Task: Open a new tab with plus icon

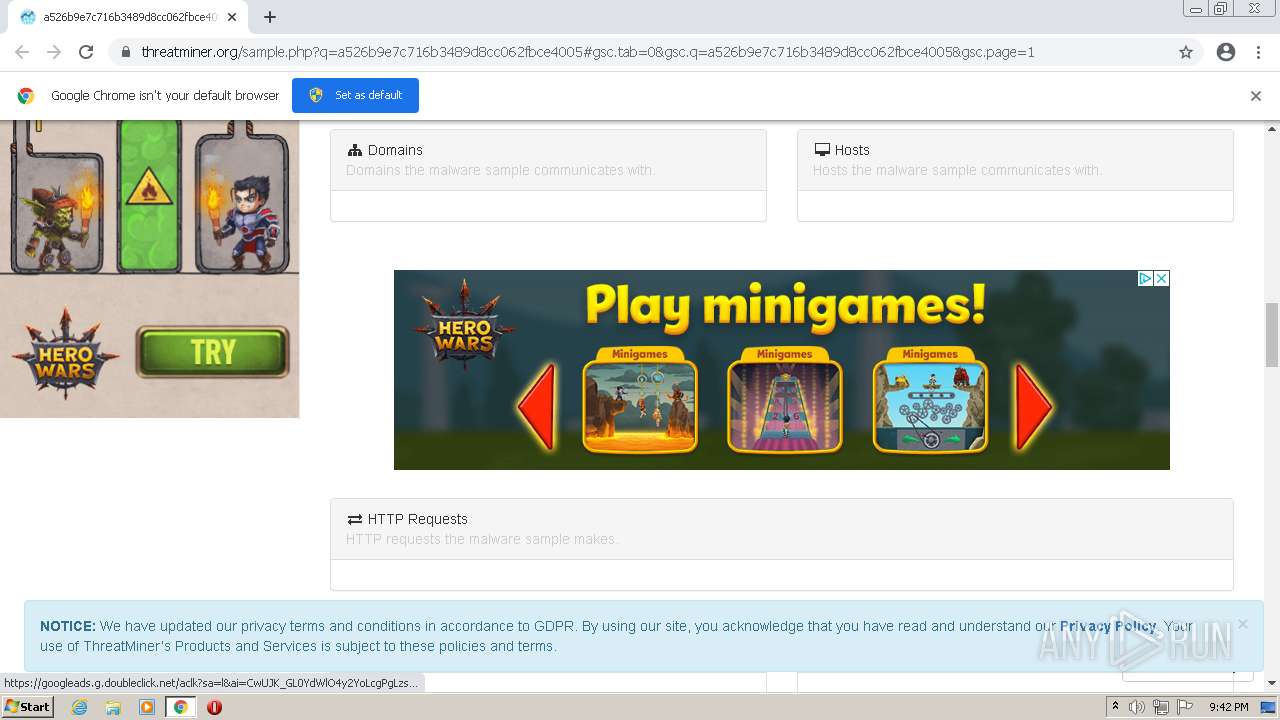Action: click(270, 17)
